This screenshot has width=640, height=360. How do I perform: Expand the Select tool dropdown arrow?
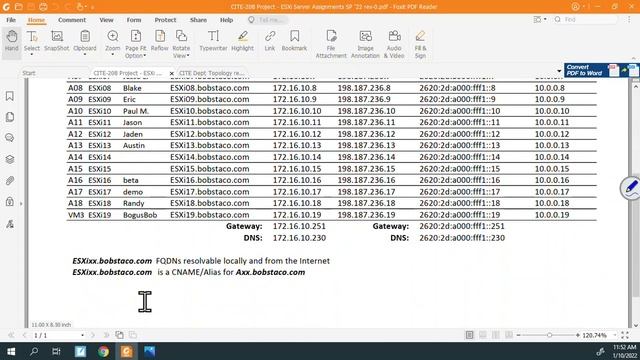pyautogui.click(x=32, y=55)
